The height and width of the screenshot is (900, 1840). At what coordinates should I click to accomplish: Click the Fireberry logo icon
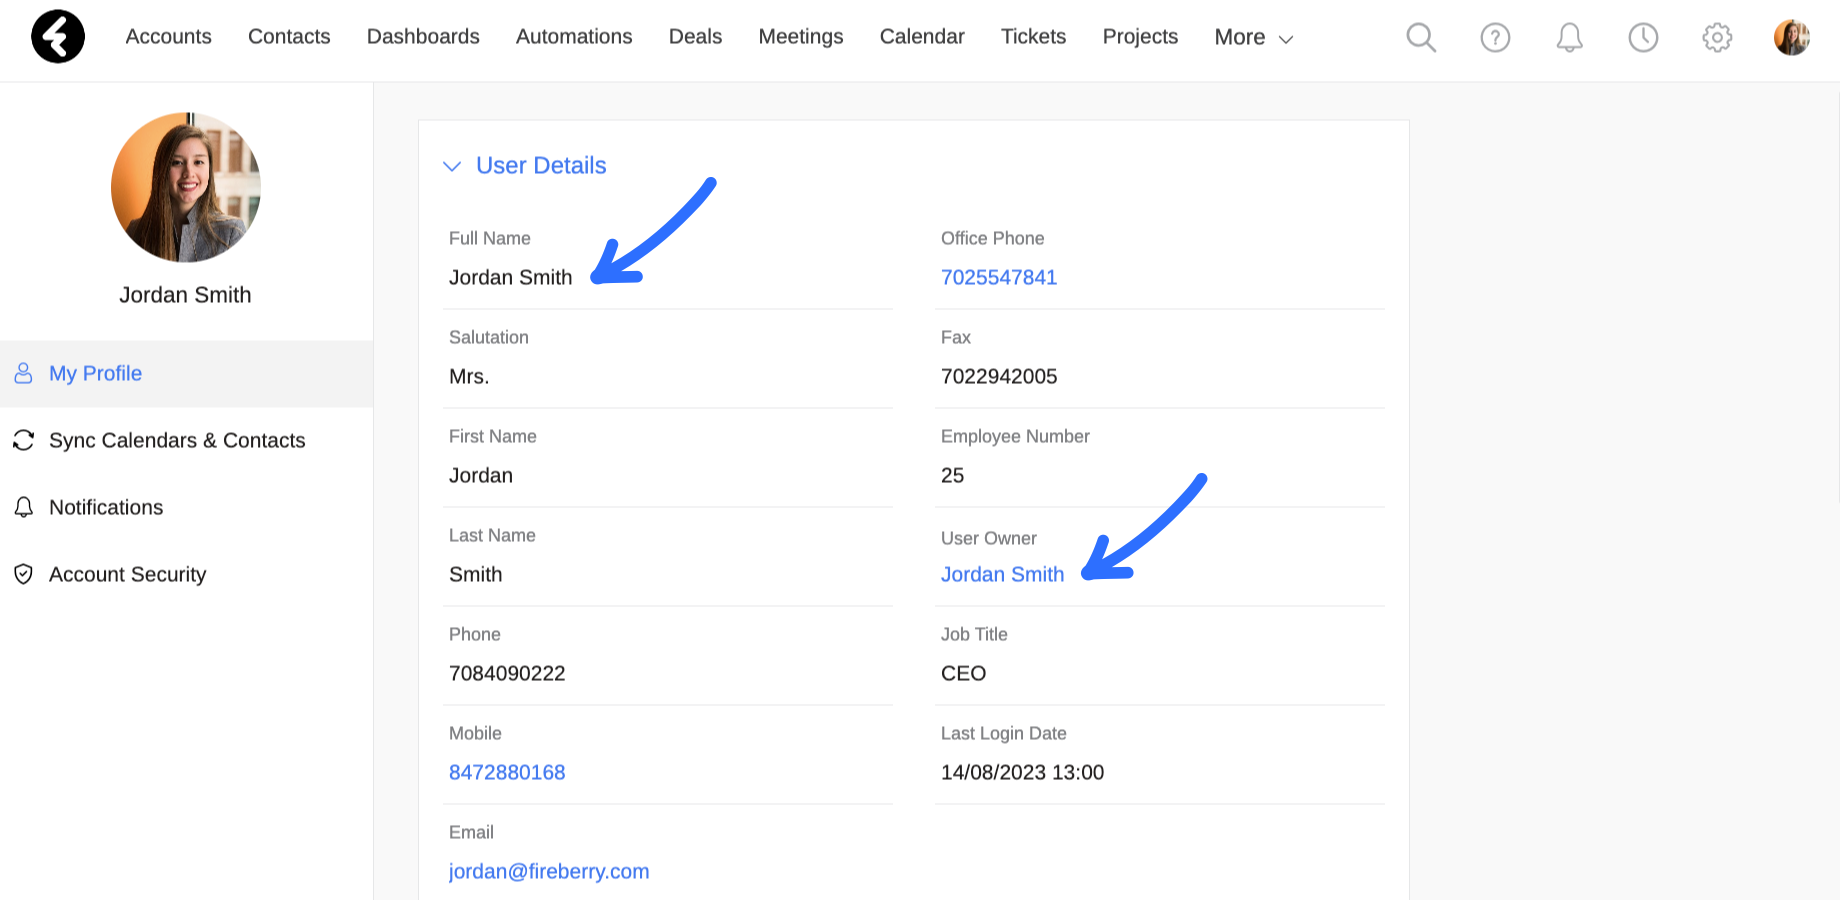click(x=58, y=37)
